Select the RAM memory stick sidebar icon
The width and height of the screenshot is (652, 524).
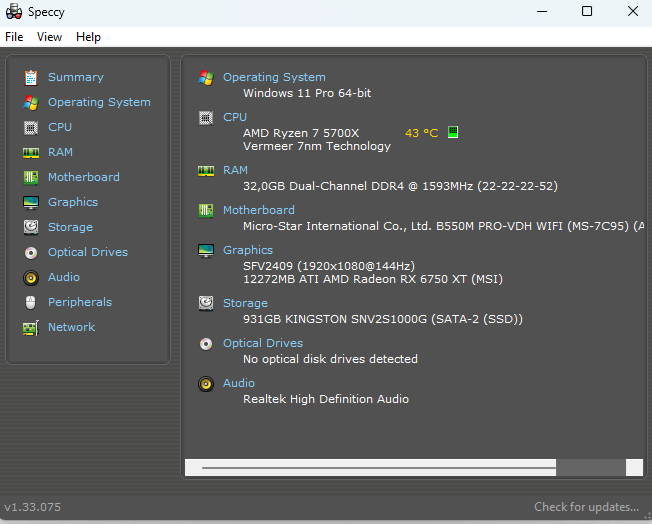[31, 152]
